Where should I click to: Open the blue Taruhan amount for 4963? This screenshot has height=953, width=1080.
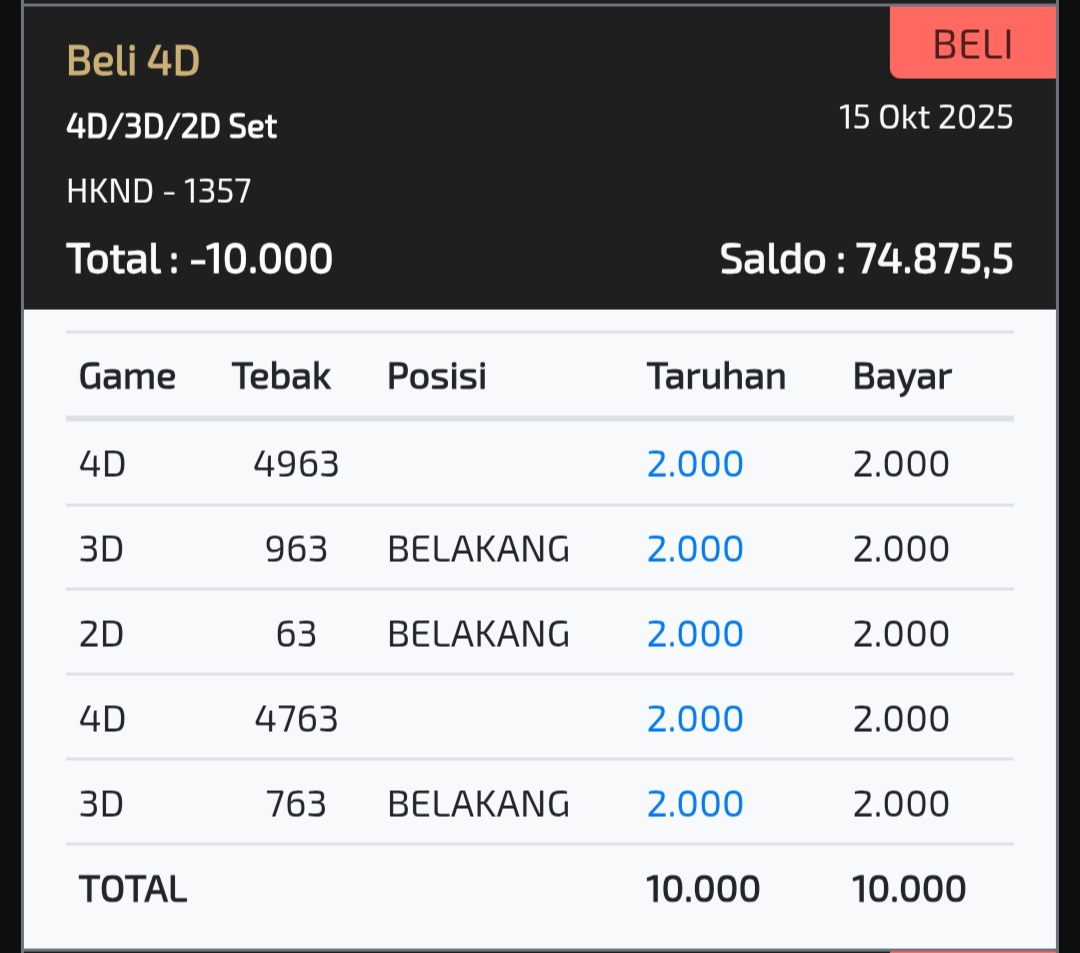695,464
